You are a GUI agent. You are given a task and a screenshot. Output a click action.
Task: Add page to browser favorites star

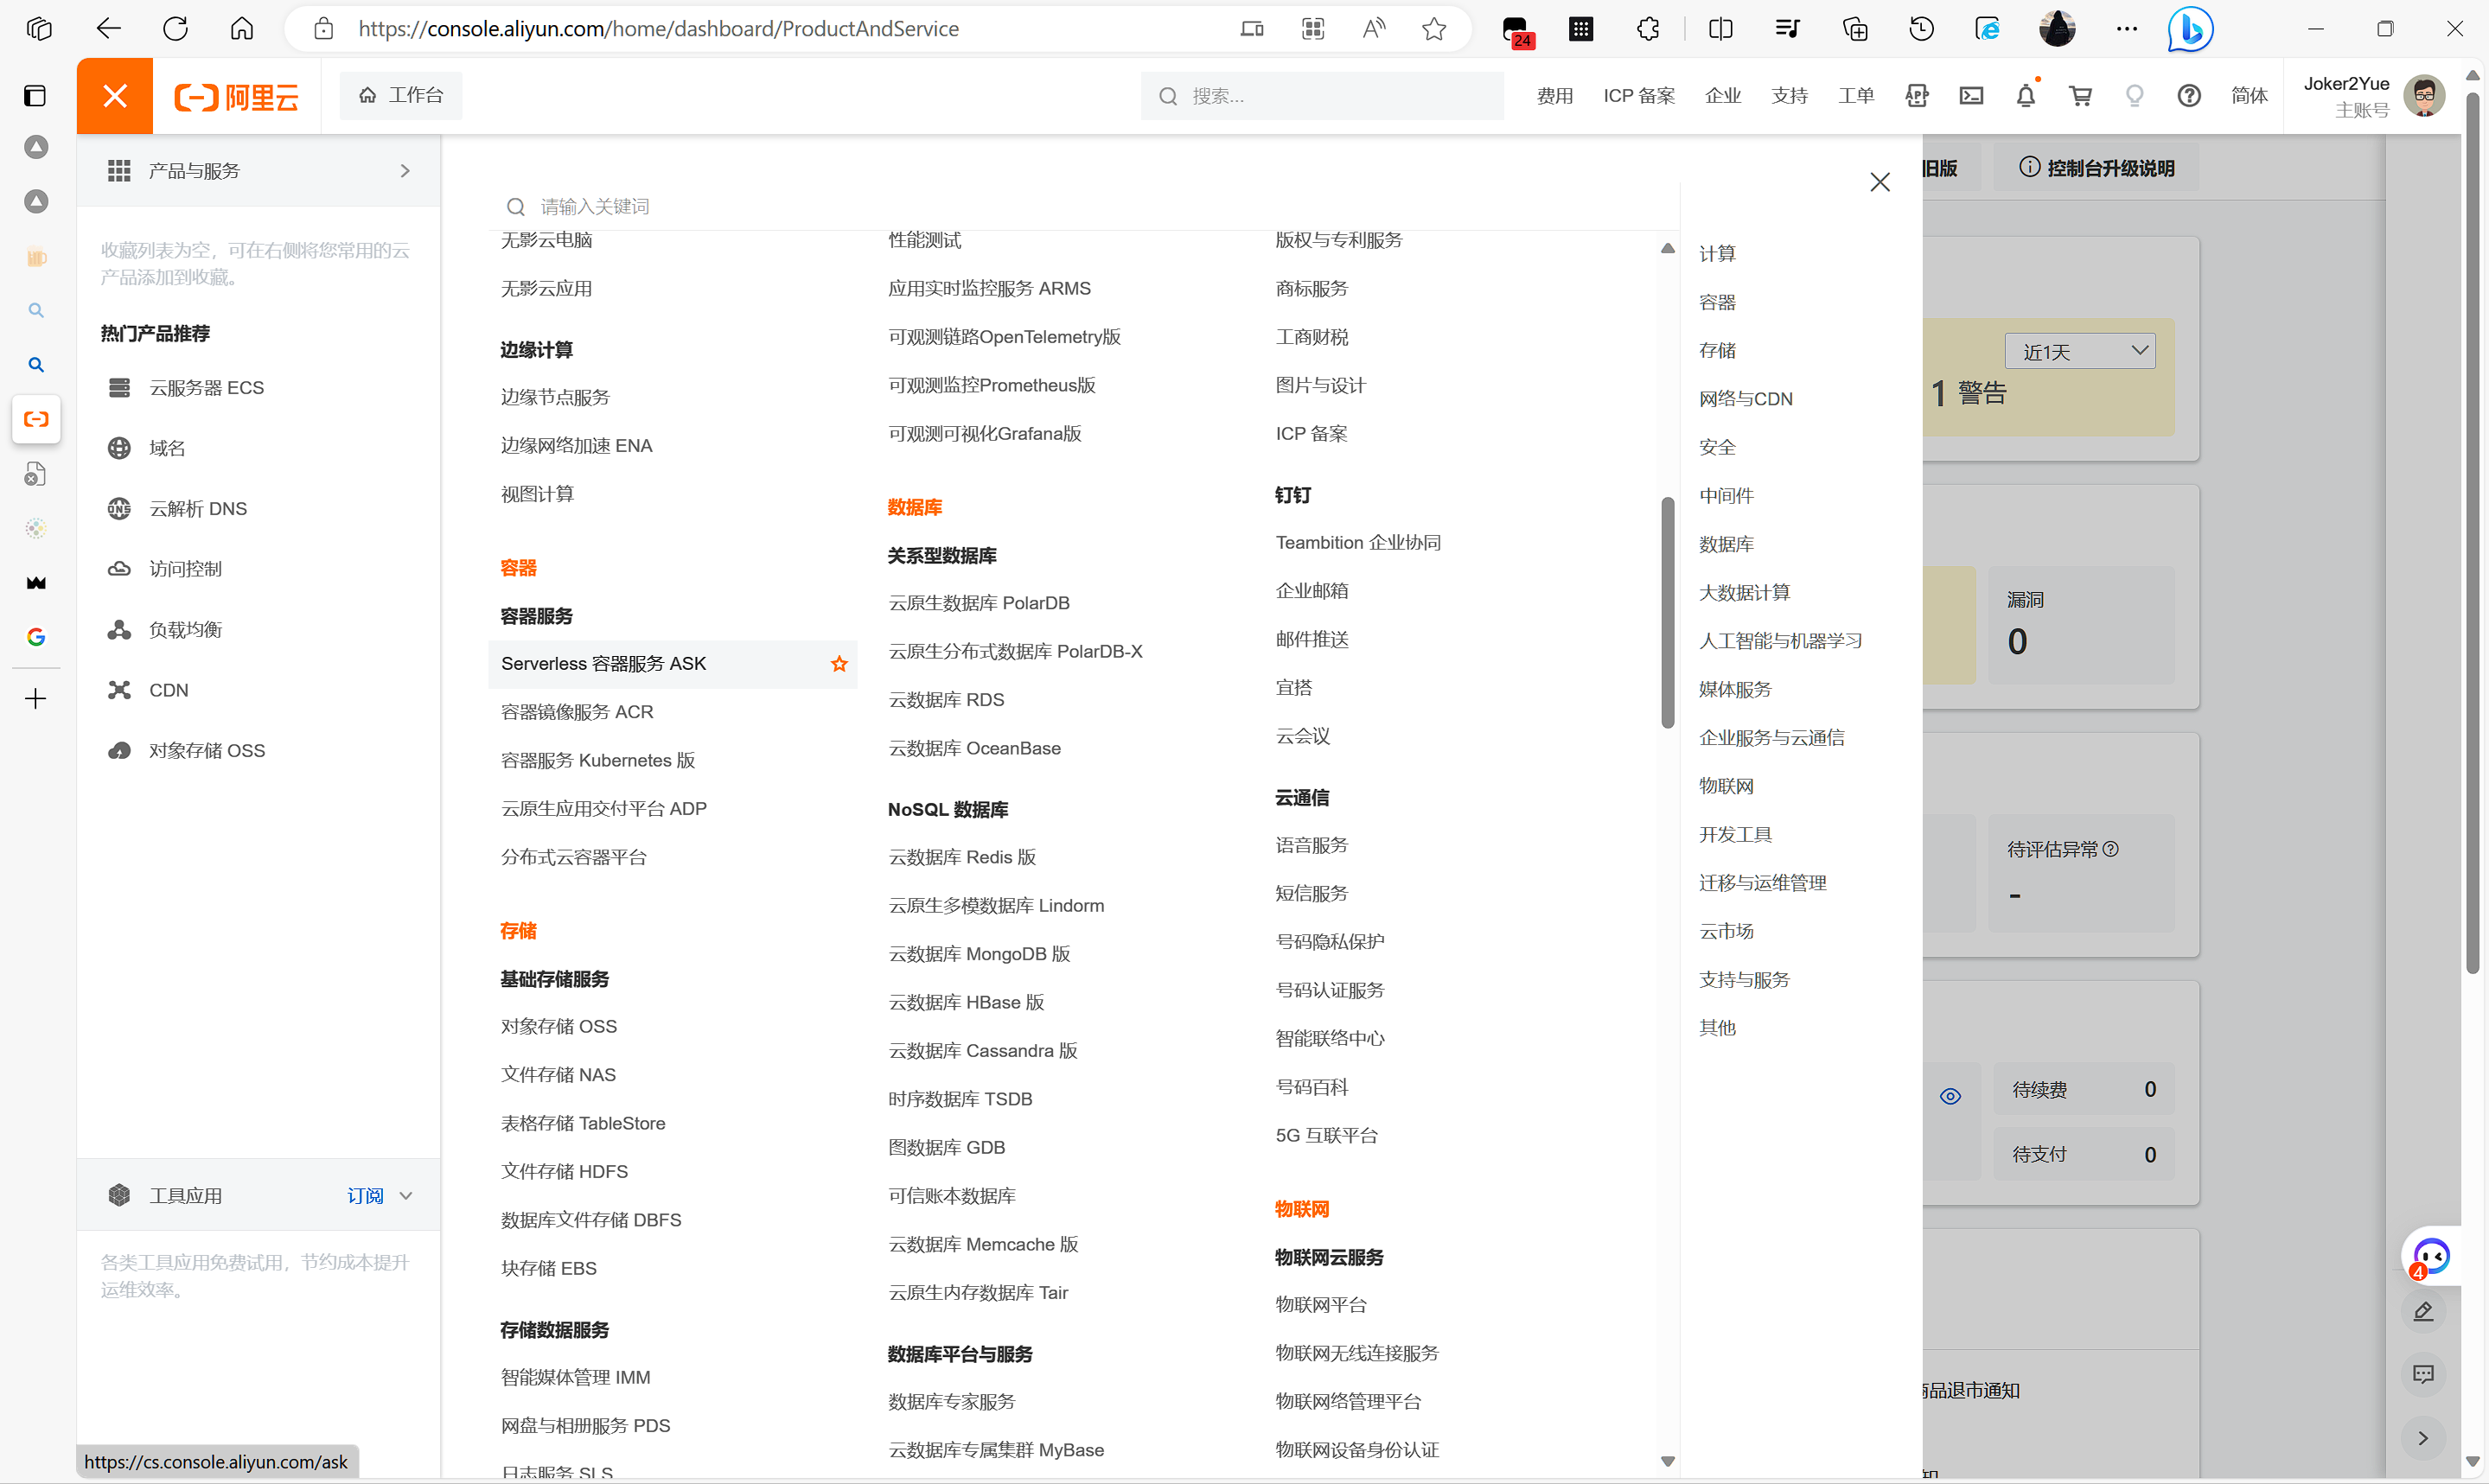coord(1434,29)
